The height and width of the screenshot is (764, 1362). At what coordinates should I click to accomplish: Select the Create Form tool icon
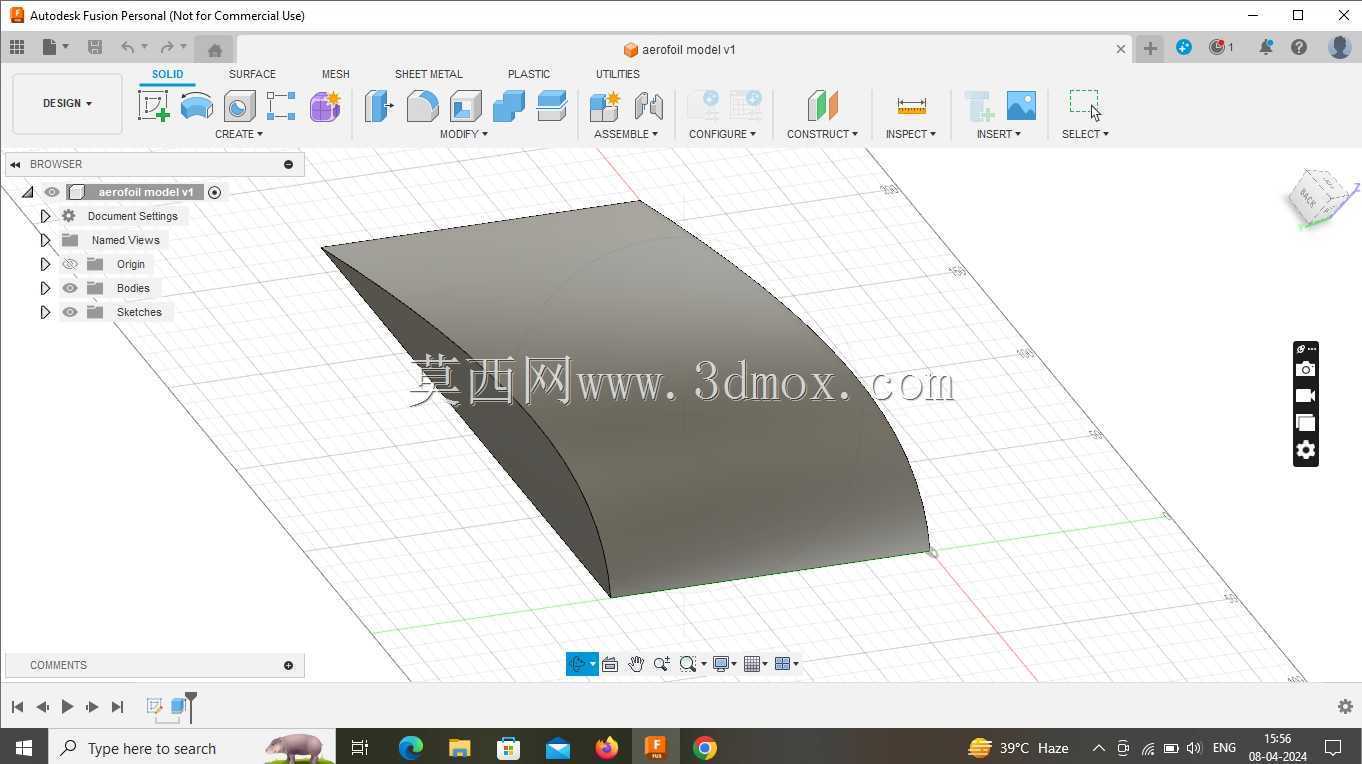tap(325, 106)
